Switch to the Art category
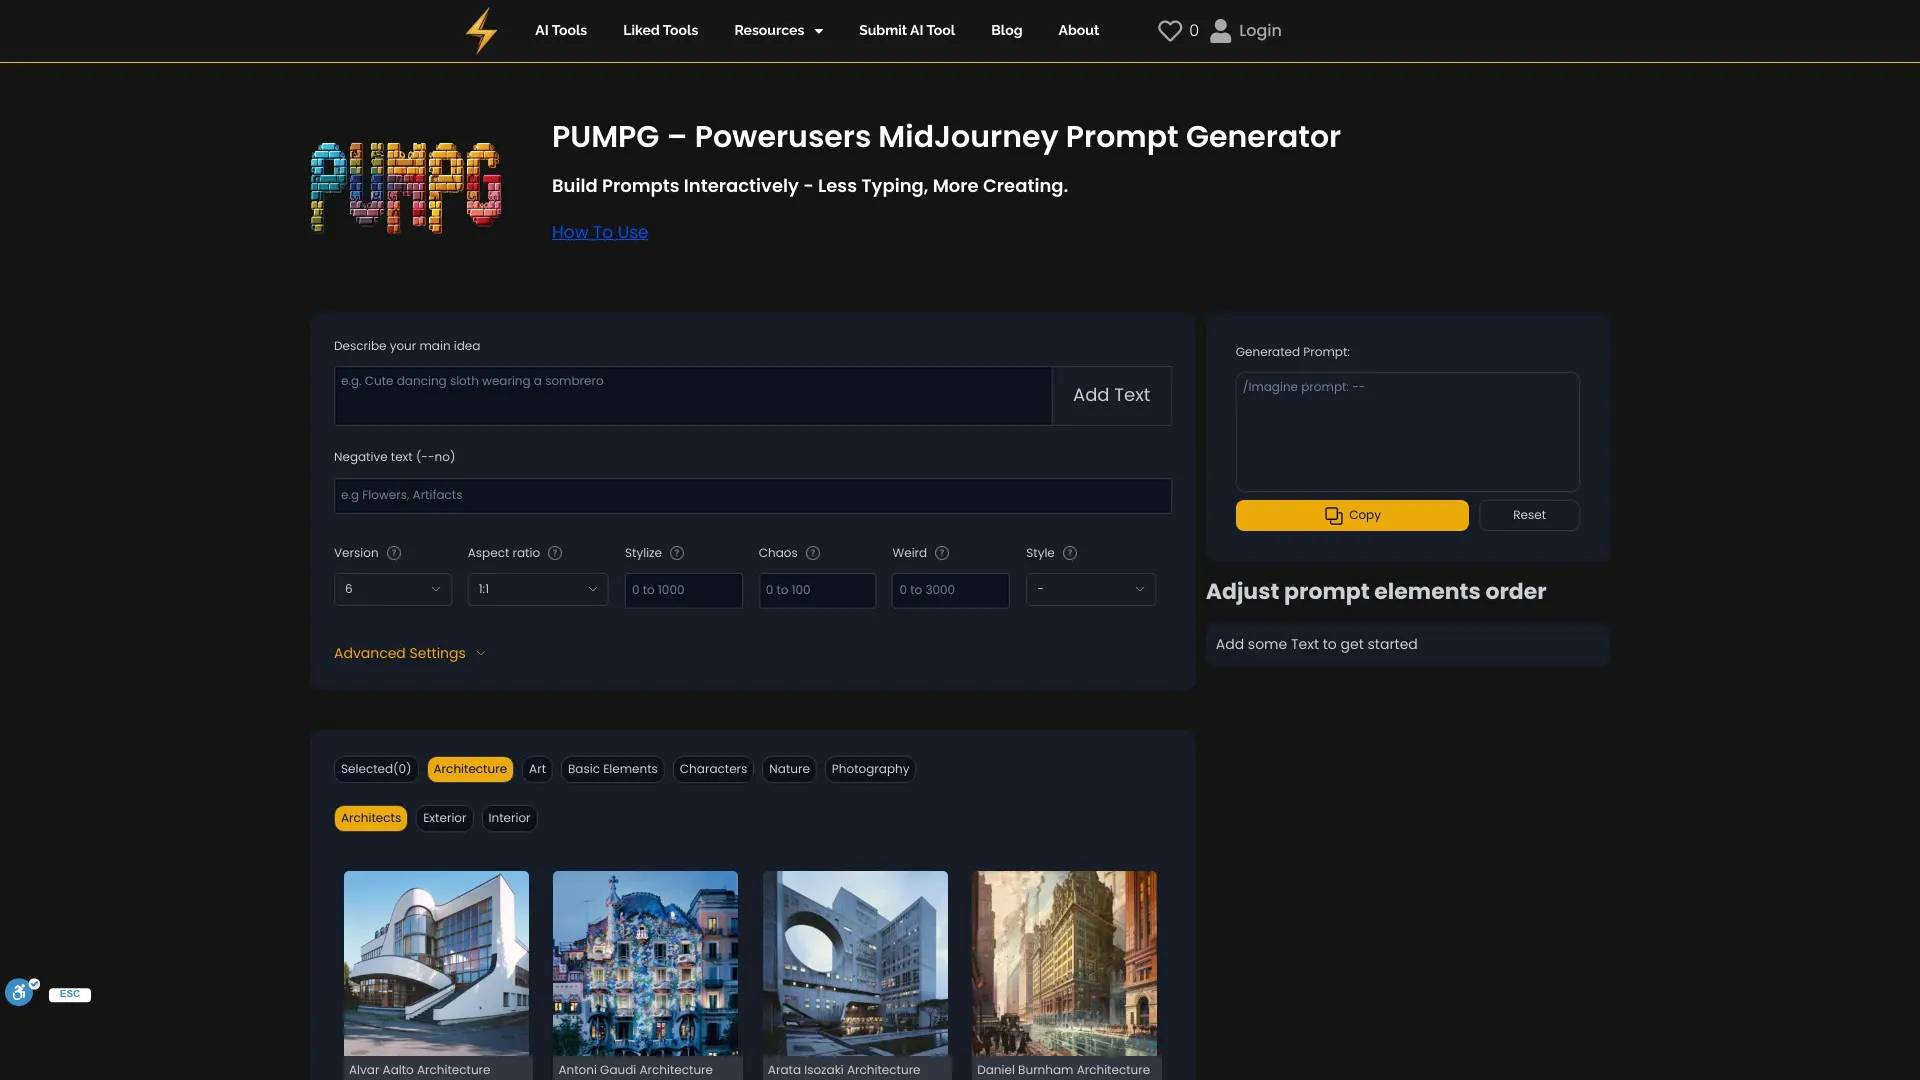1920x1080 pixels. [x=537, y=769]
